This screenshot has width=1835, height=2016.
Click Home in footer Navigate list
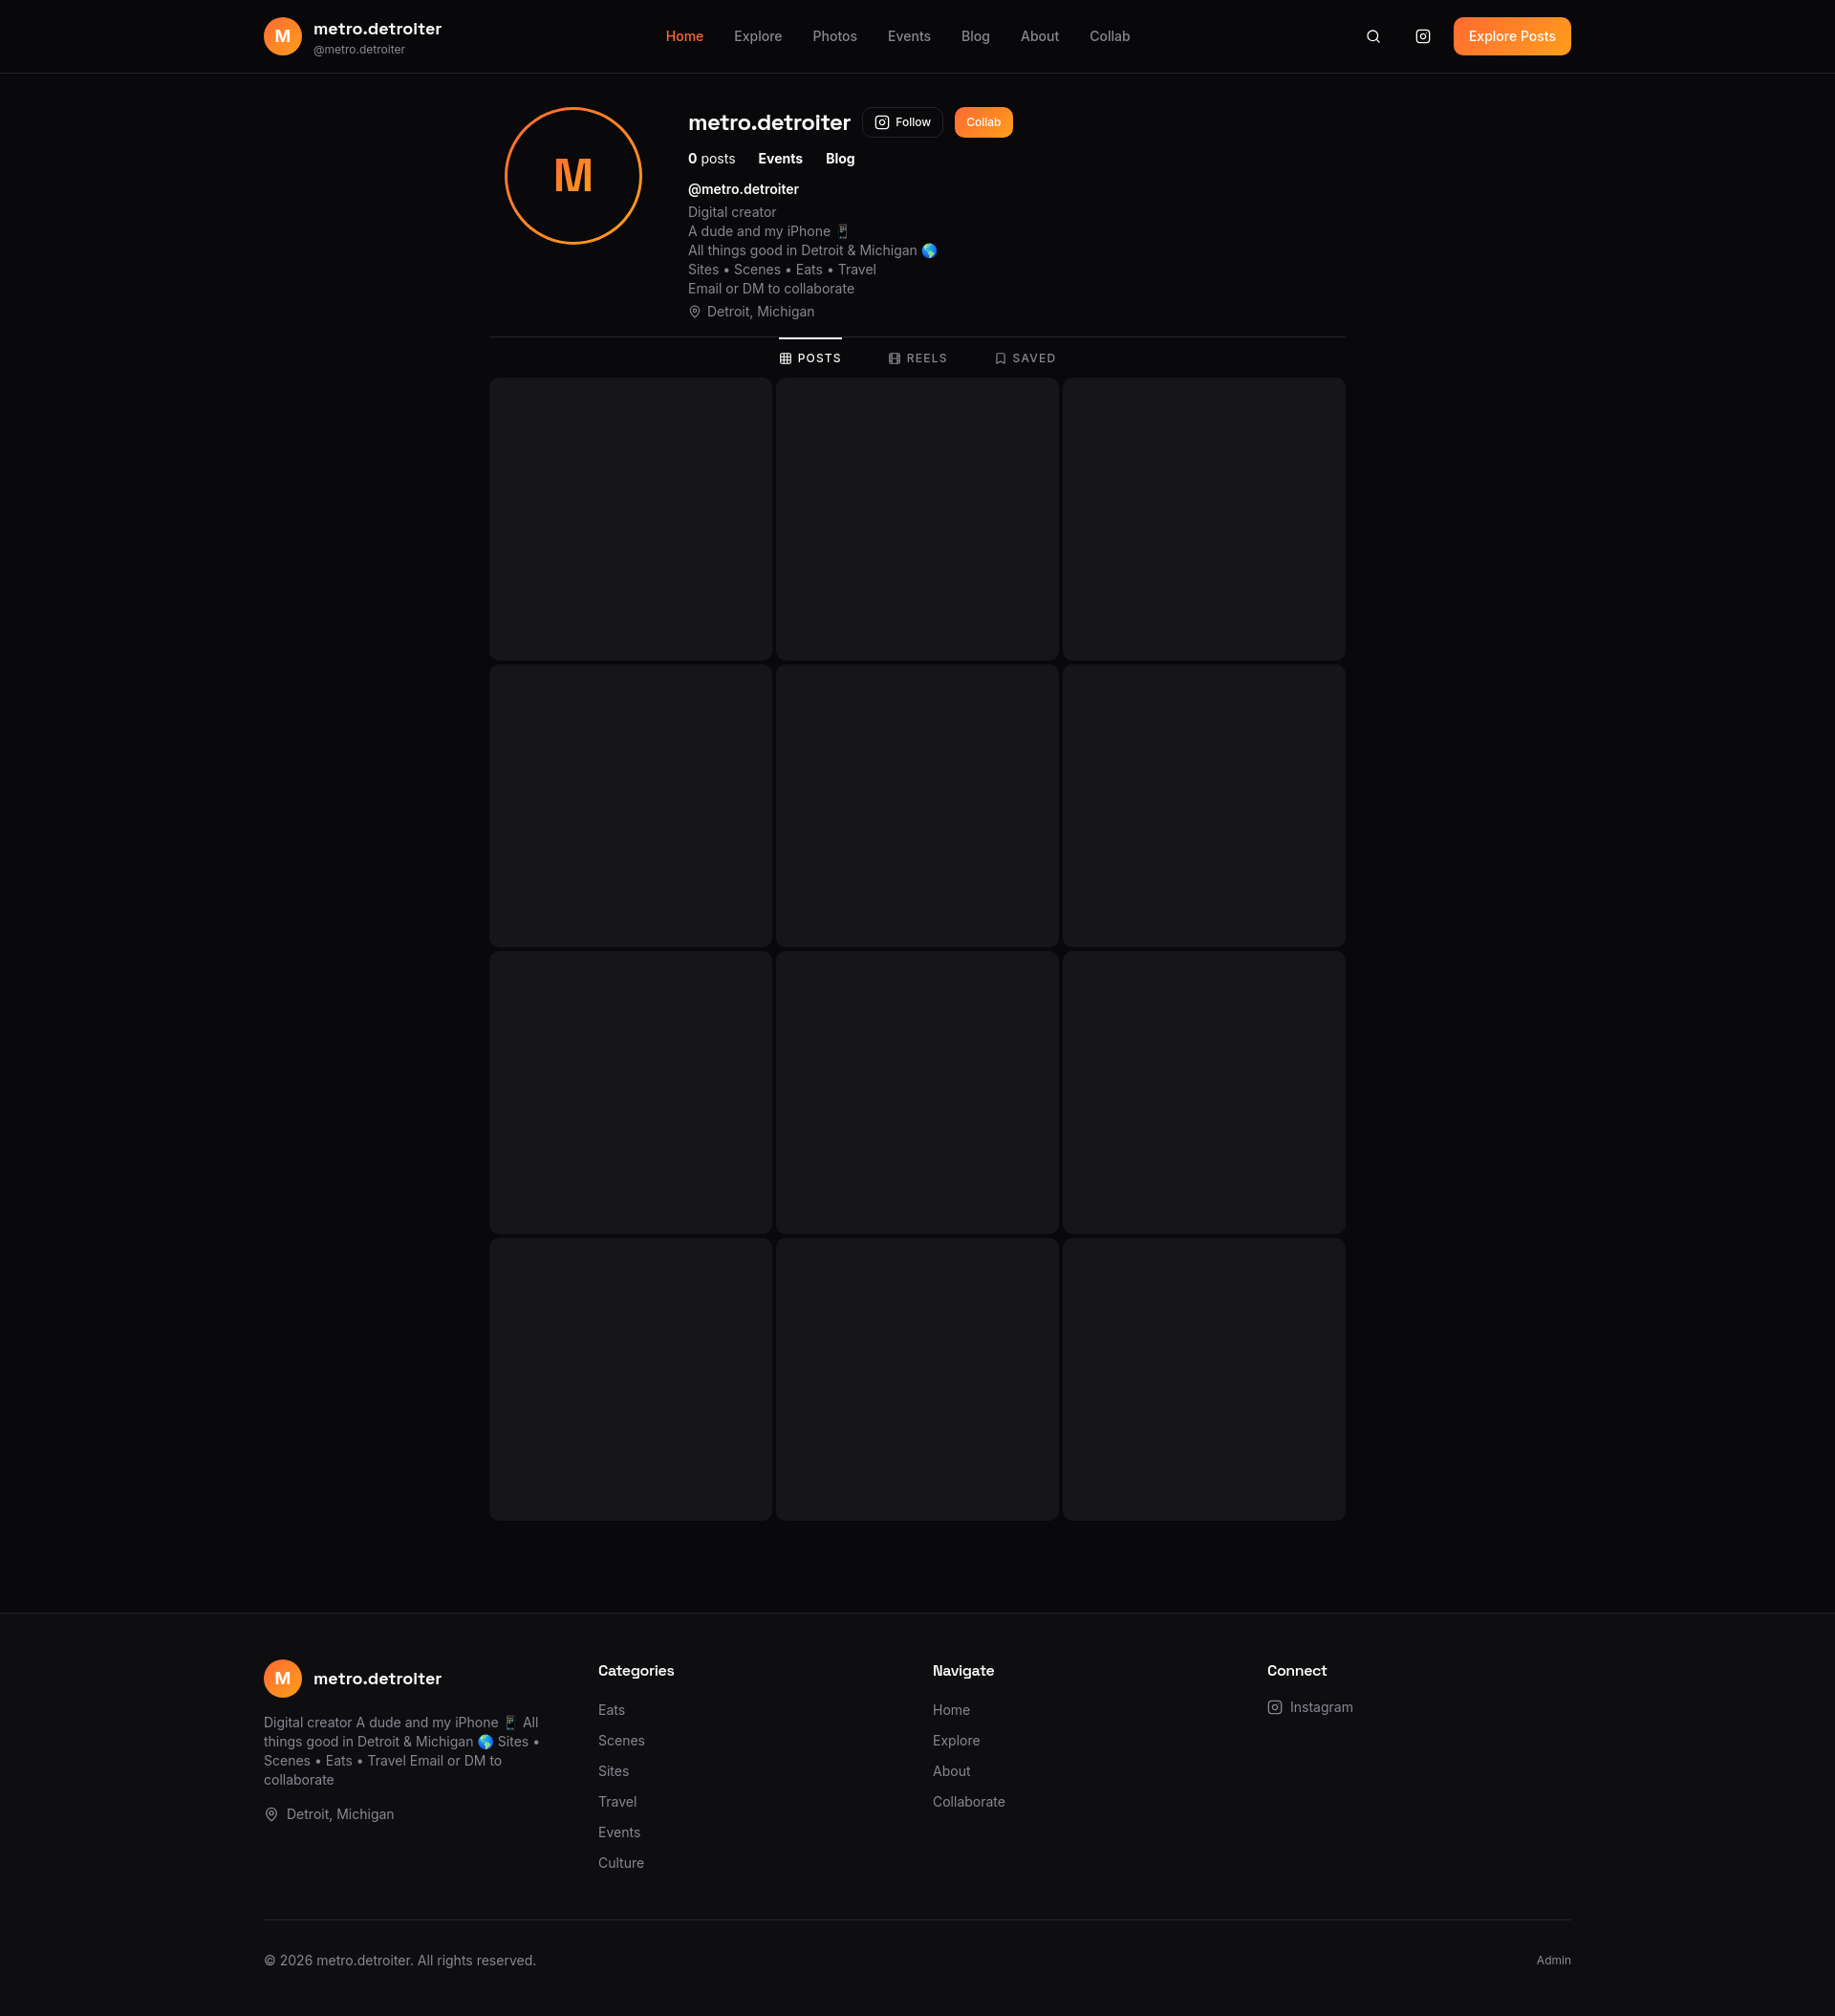click(951, 1710)
